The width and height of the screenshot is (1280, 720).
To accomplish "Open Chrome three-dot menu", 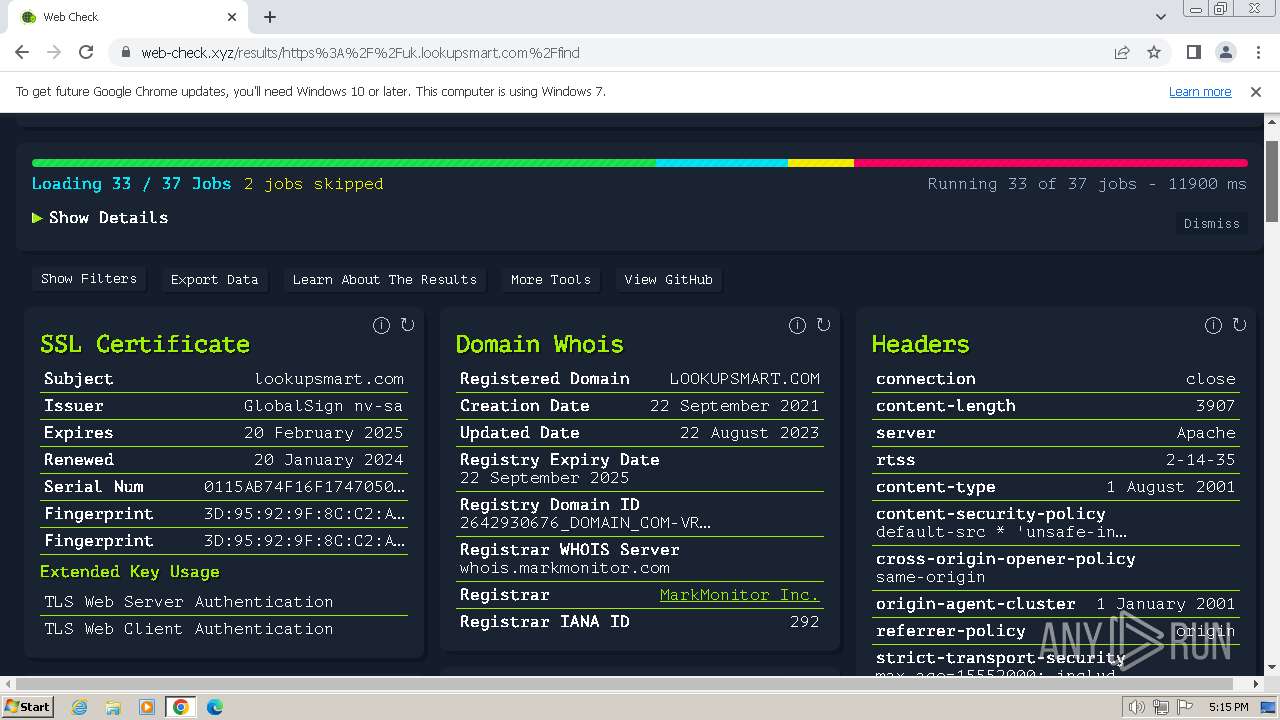I will pos(1257,53).
